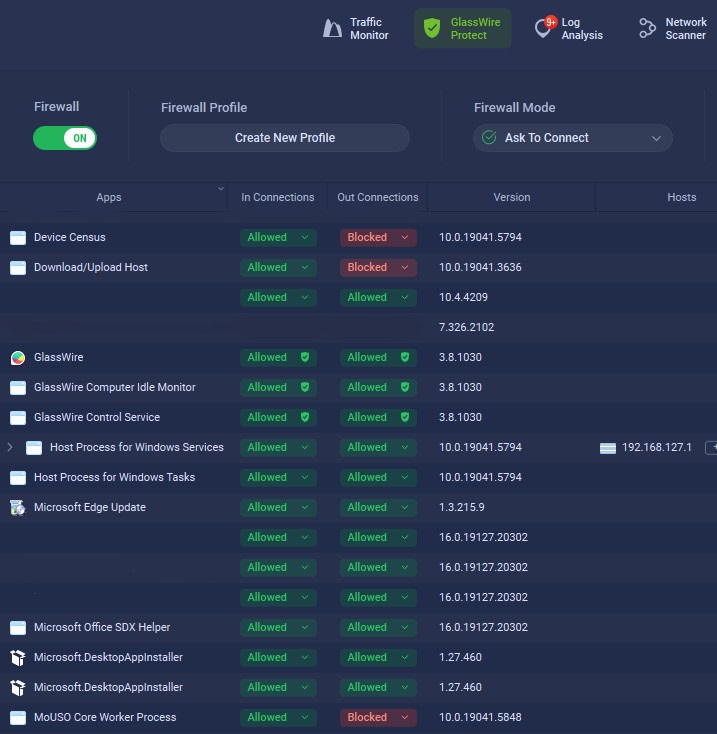Open MoUSO Core Worker Process Blocked dropdown
The height and width of the screenshot is (734, 717).
(378, 718)
